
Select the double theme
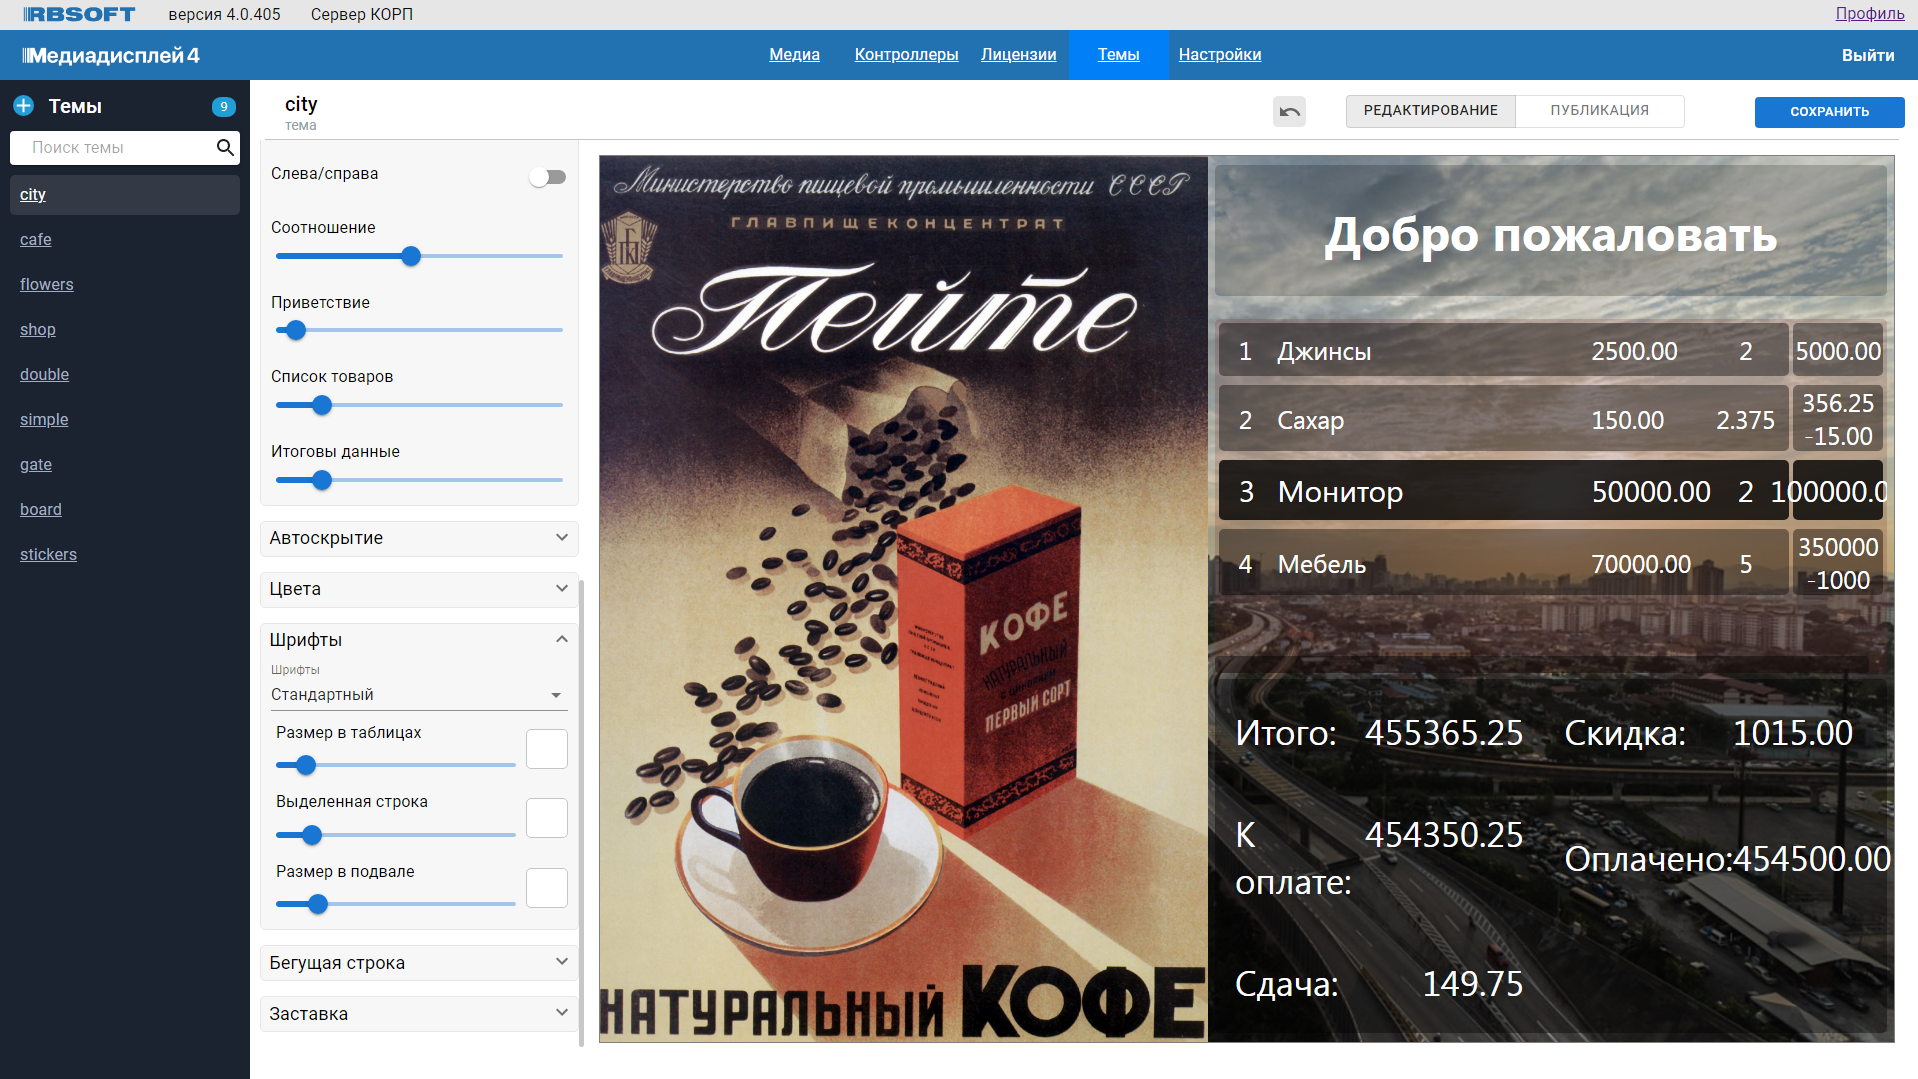point(44,375)
